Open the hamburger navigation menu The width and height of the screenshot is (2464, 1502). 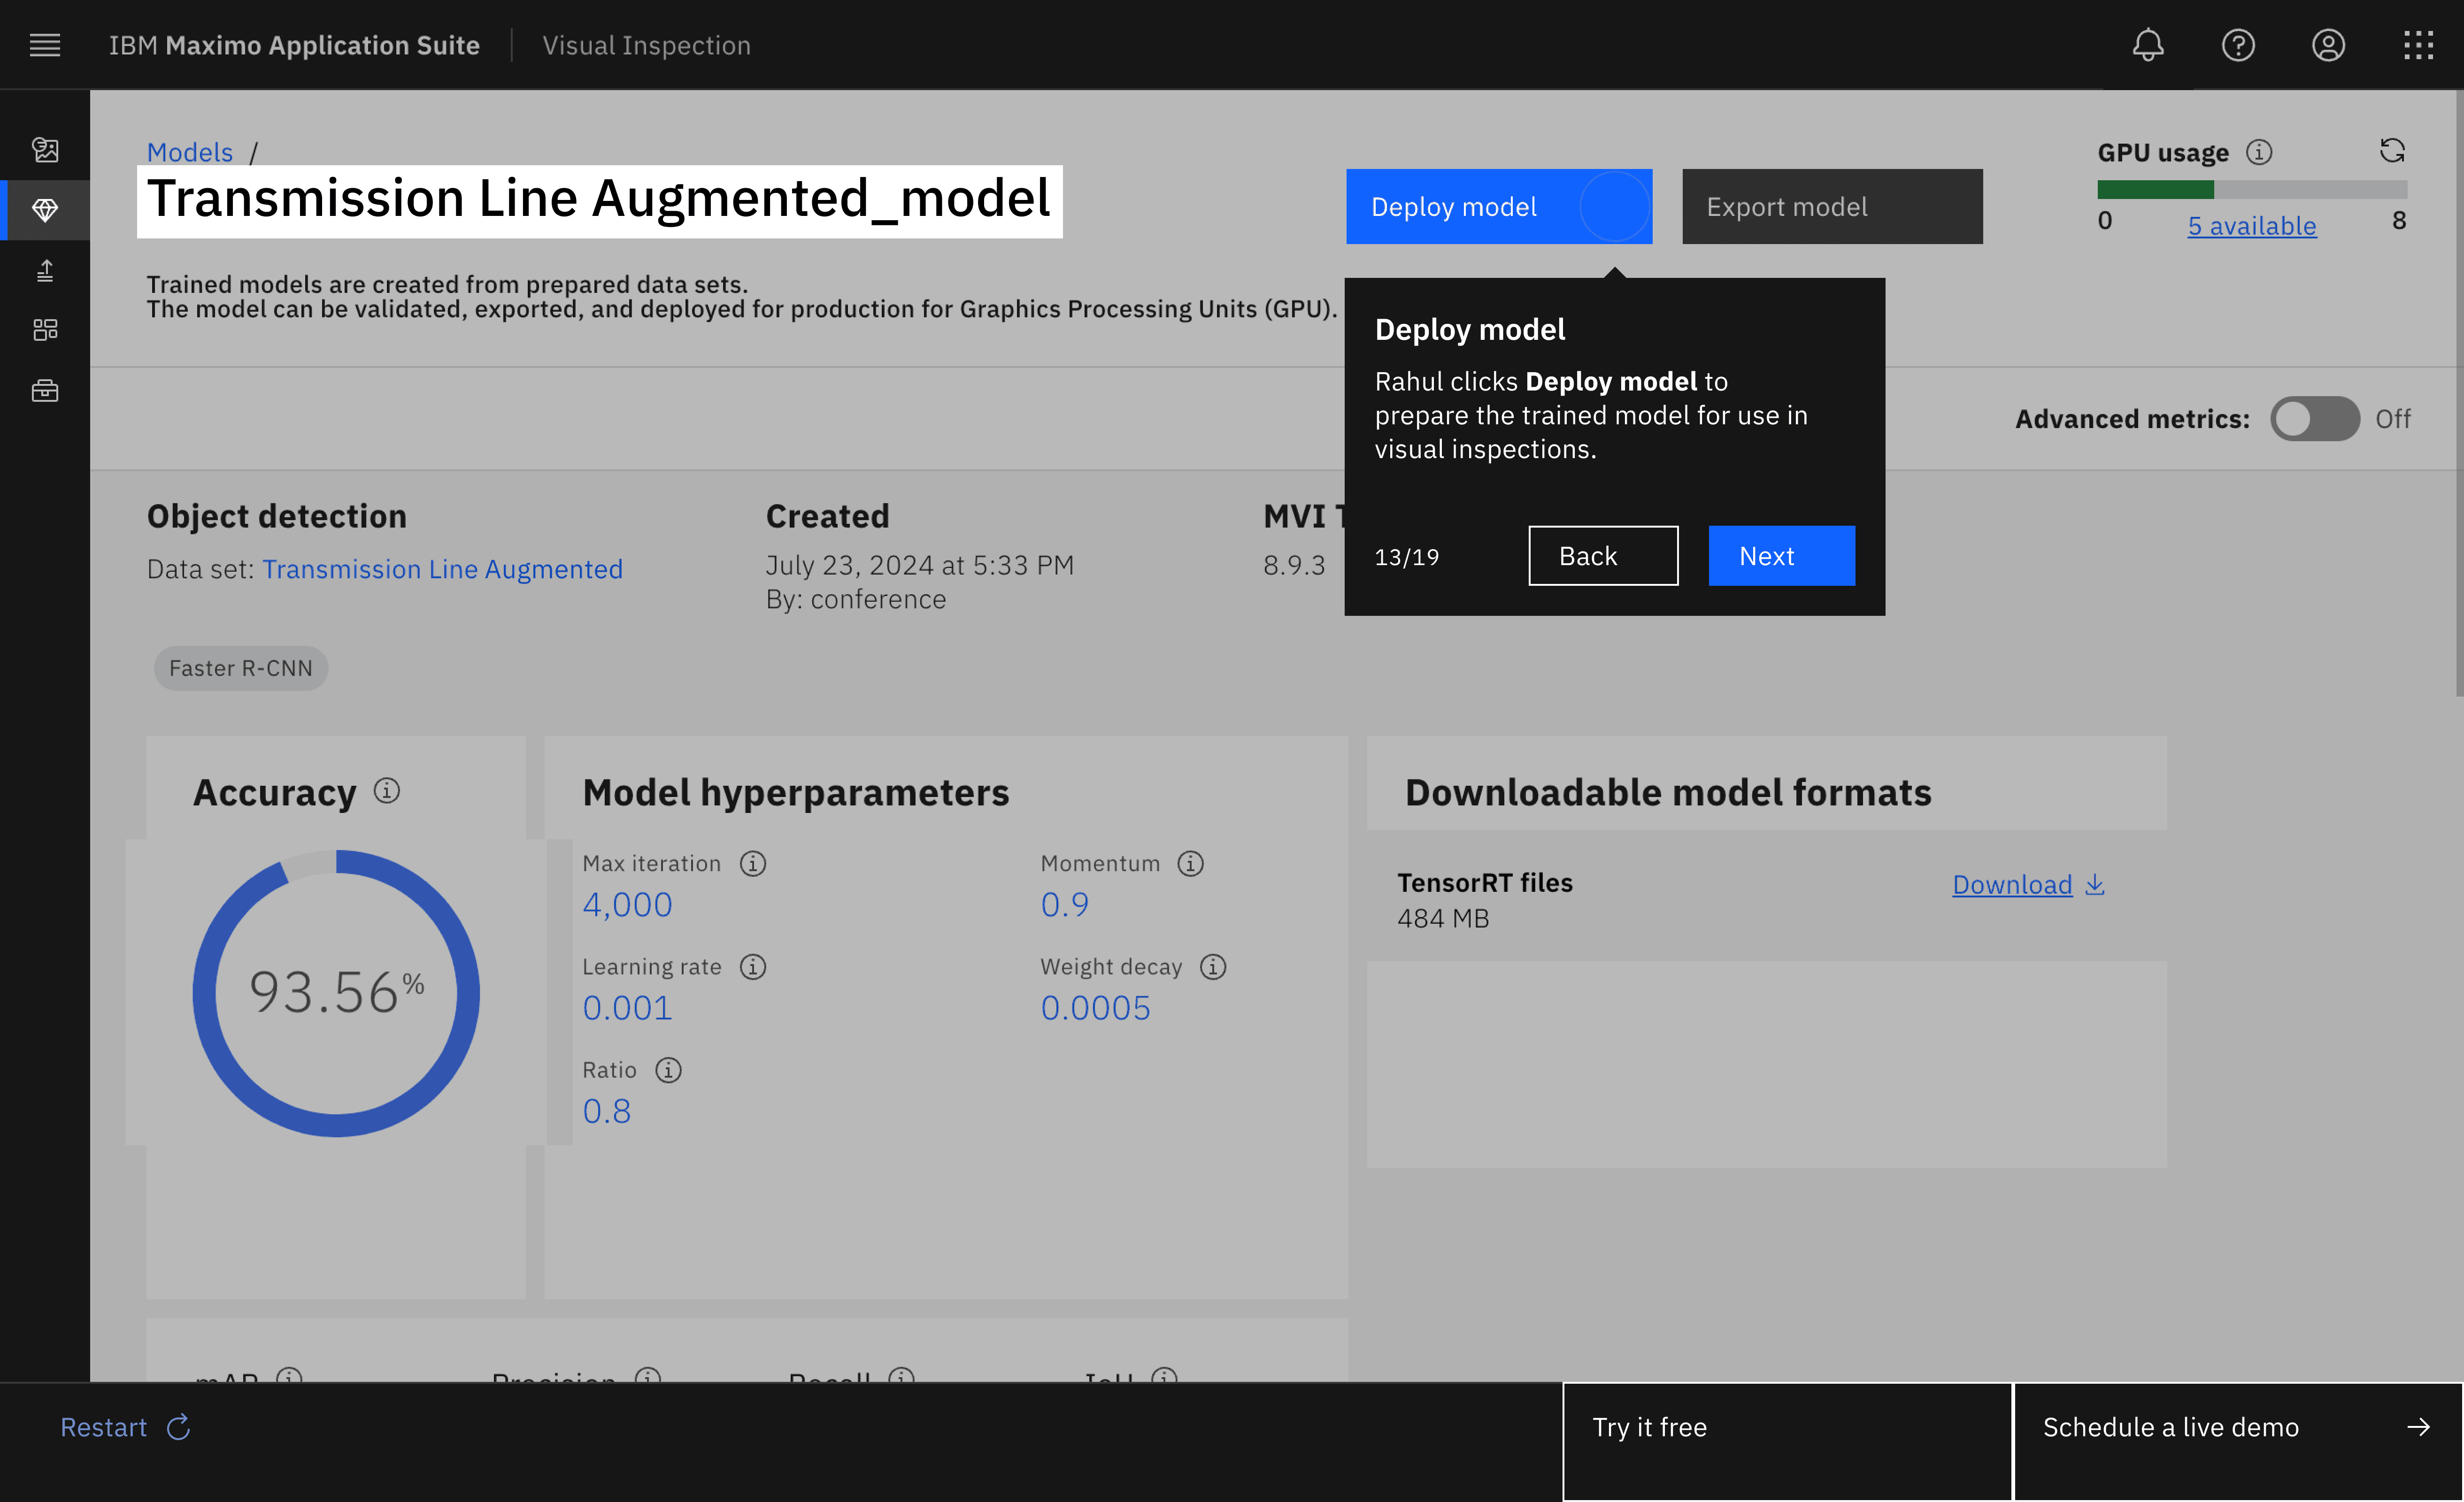pos(45,45)
